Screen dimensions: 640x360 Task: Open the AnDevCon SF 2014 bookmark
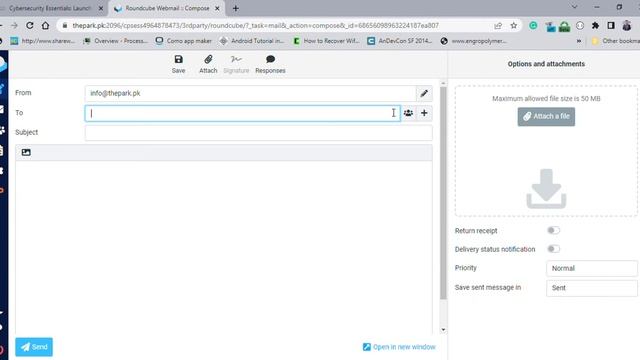point(400,41)
